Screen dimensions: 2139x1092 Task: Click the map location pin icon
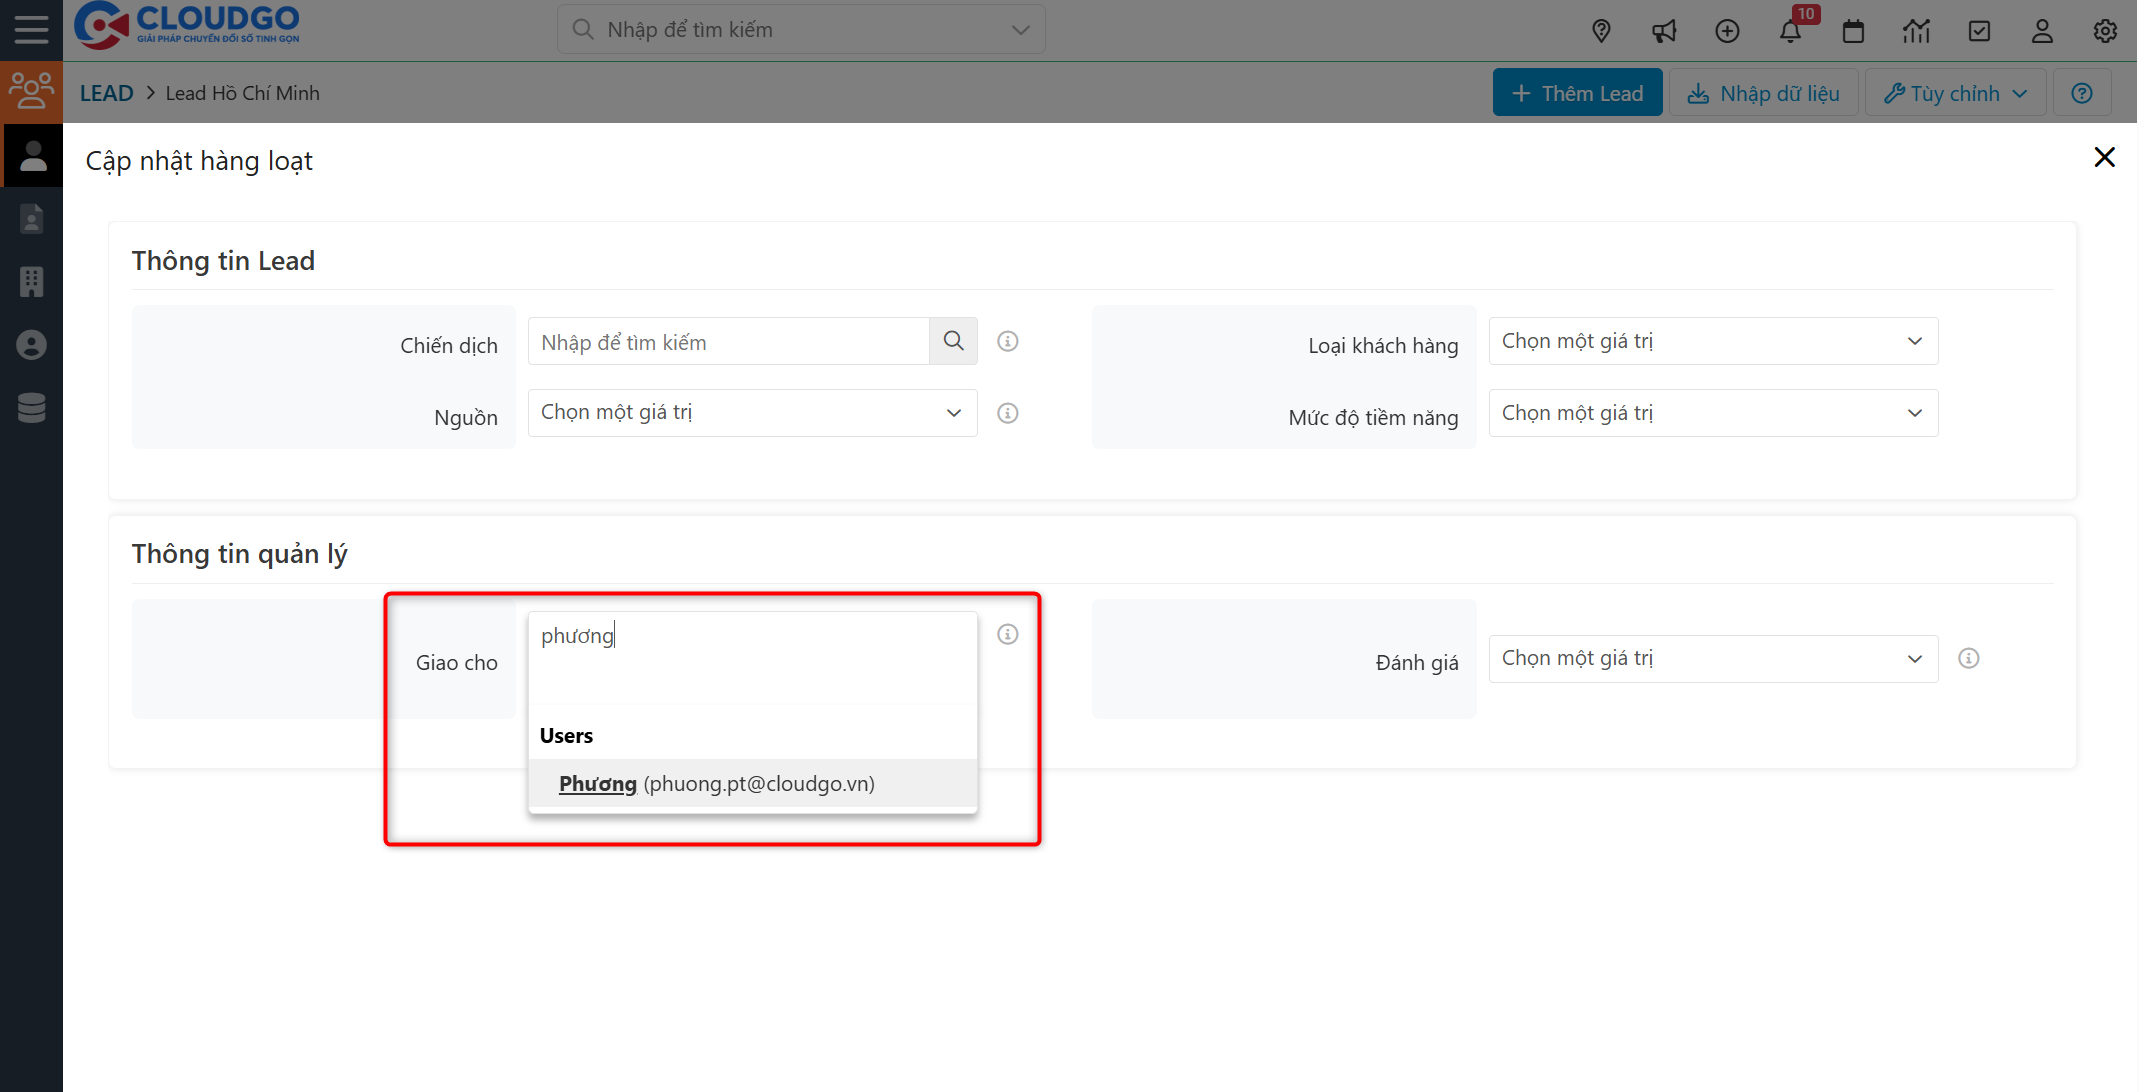[x=1601, y=31]
